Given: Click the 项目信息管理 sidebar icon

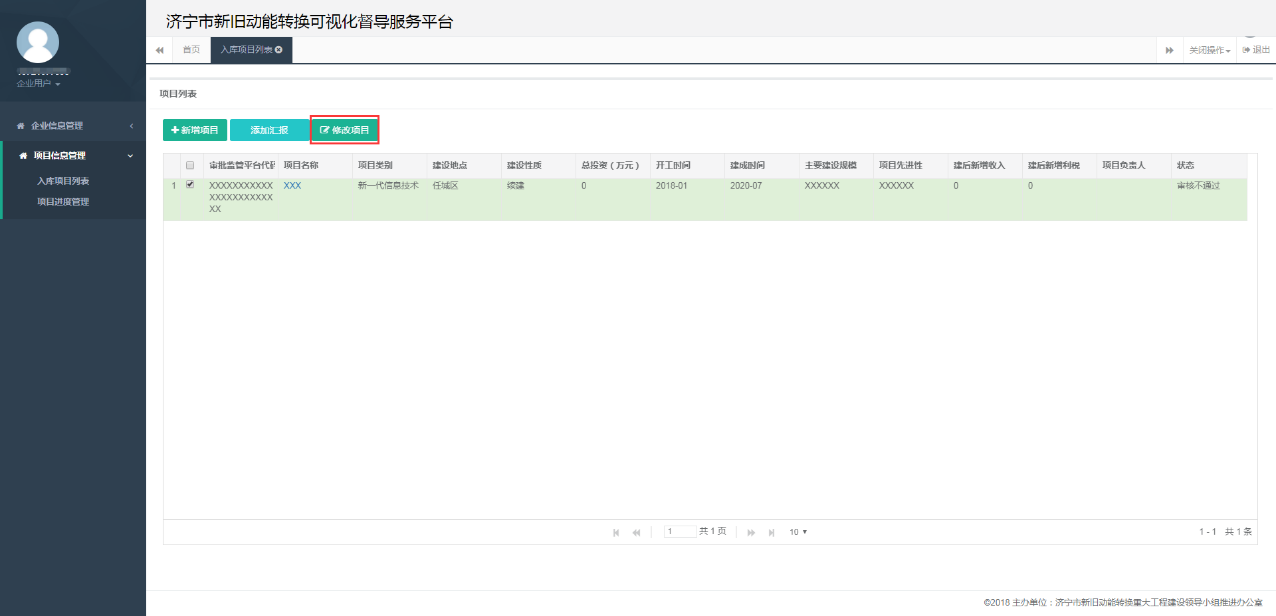Looking at the screenshot, I should click(19, 155).
